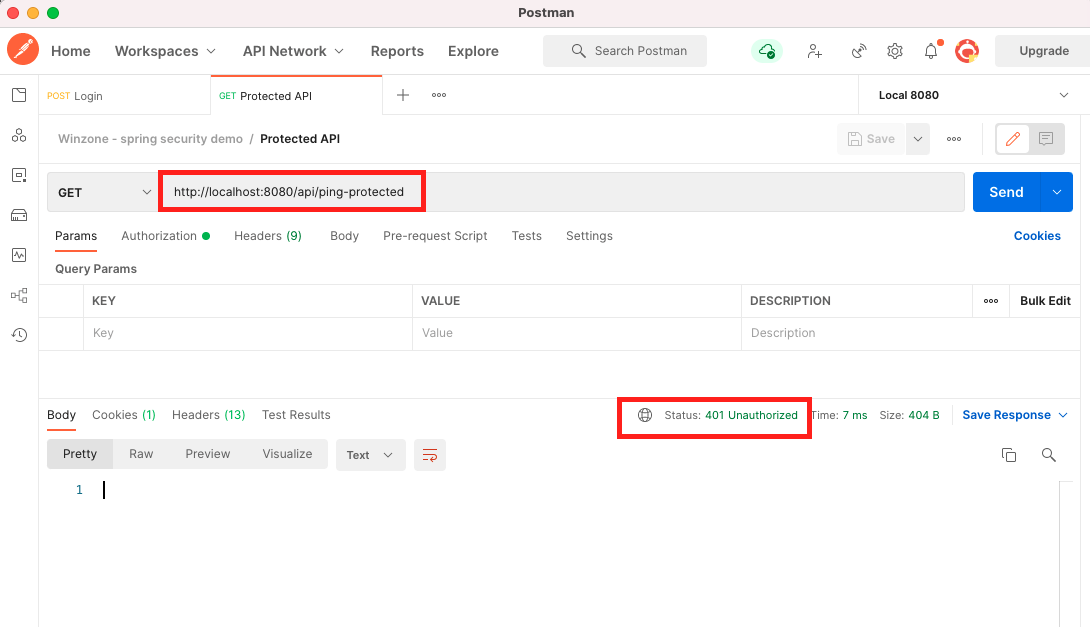Select the Params tab
The image size is (1090, 627).
point(76,236)
